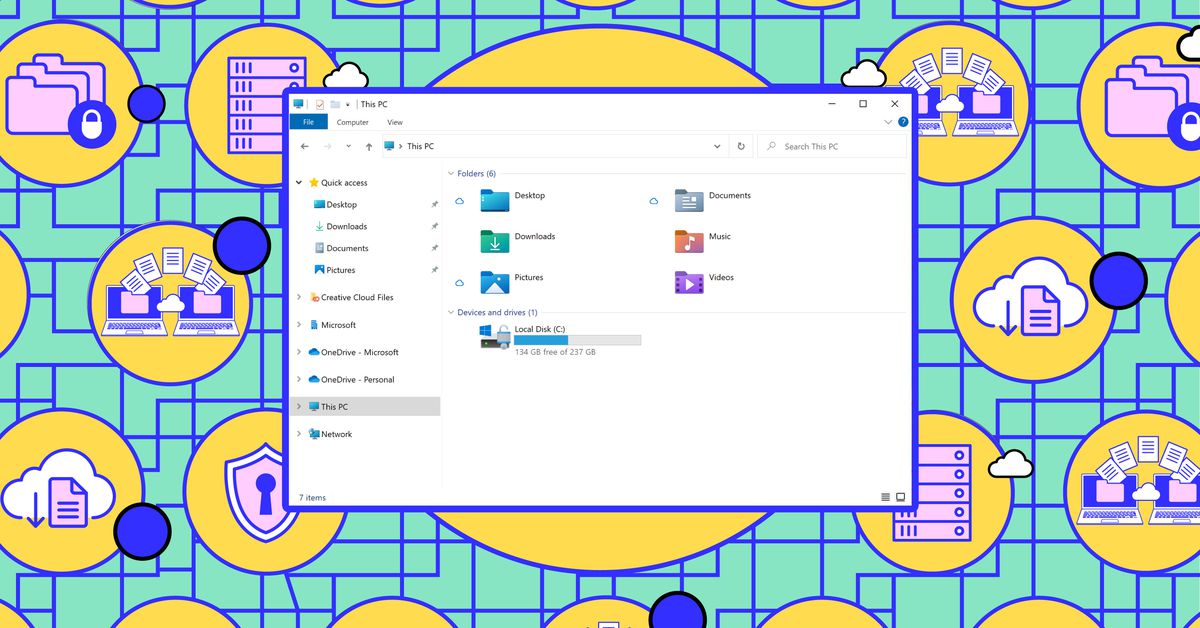
Task: Open Help with the blue question mark icon
Action: click(903, 122)
